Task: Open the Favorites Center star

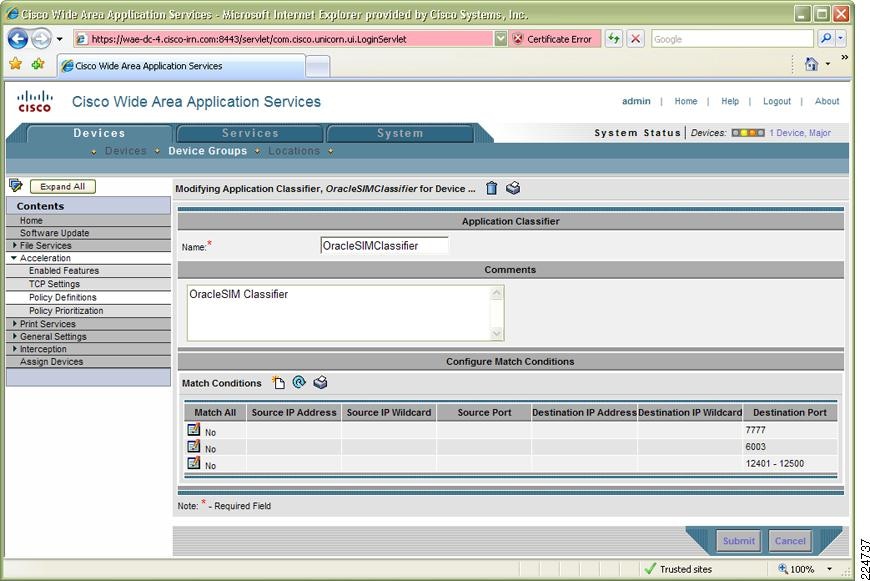Action: (16, 64)
